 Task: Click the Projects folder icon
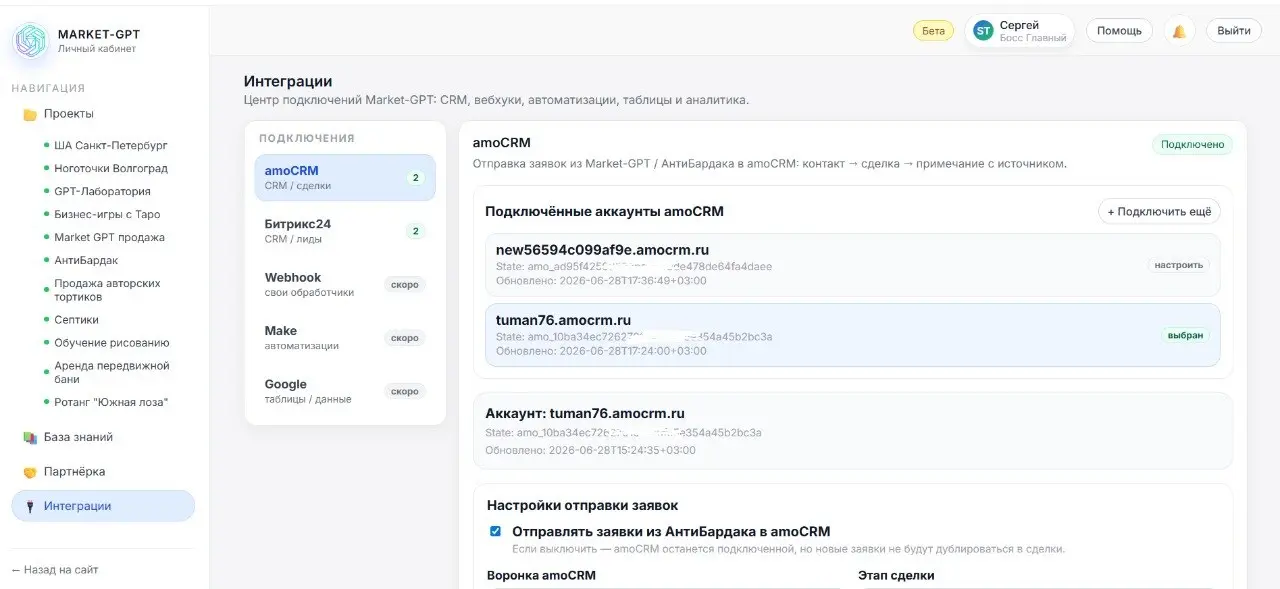pyautogui.click(x=30, y=114)
